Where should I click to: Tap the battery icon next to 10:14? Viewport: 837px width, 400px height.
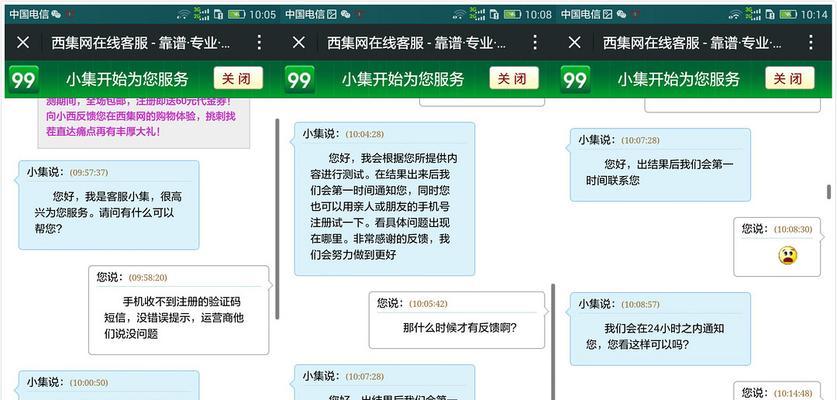pos(788,14)
